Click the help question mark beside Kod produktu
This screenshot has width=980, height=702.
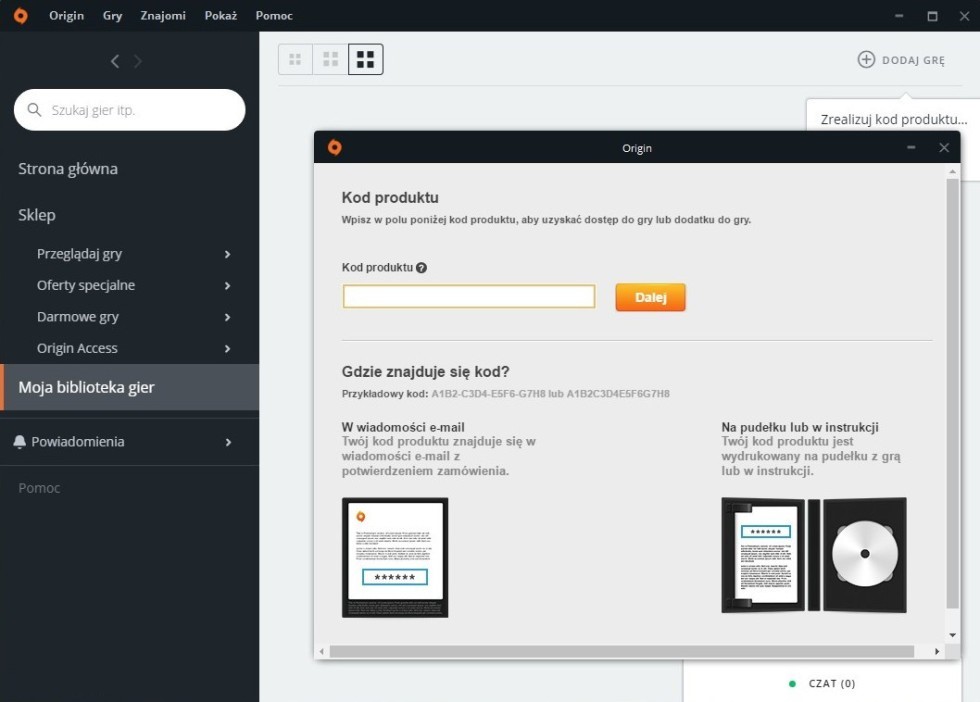click(422, 268)
